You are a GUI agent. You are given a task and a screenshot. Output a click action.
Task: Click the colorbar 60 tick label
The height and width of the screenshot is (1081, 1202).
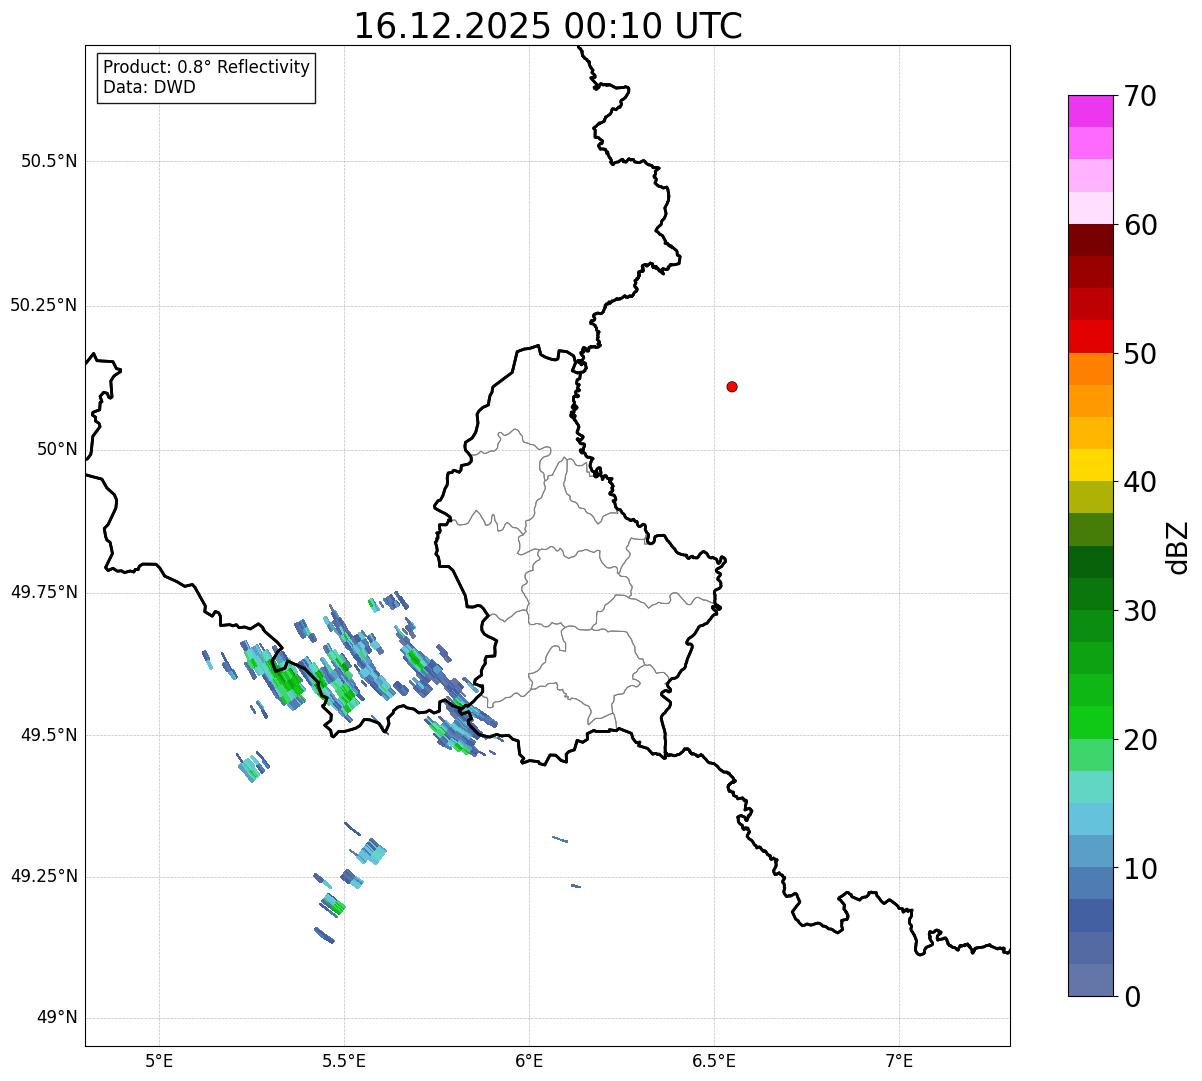click(x=1140, y=225)
